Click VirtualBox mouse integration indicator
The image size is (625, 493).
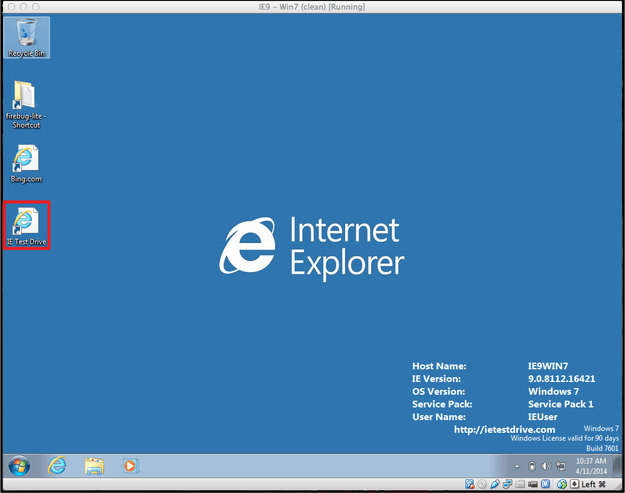(562, 484)
